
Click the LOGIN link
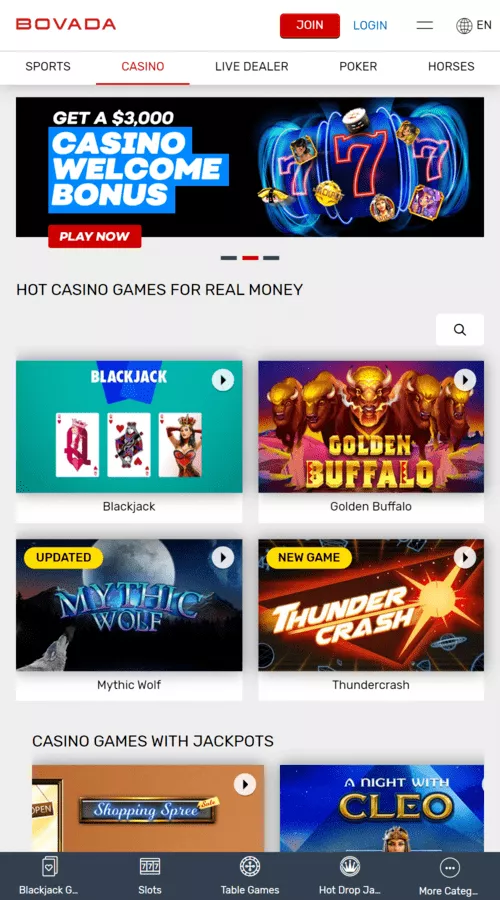click(370, 25)
